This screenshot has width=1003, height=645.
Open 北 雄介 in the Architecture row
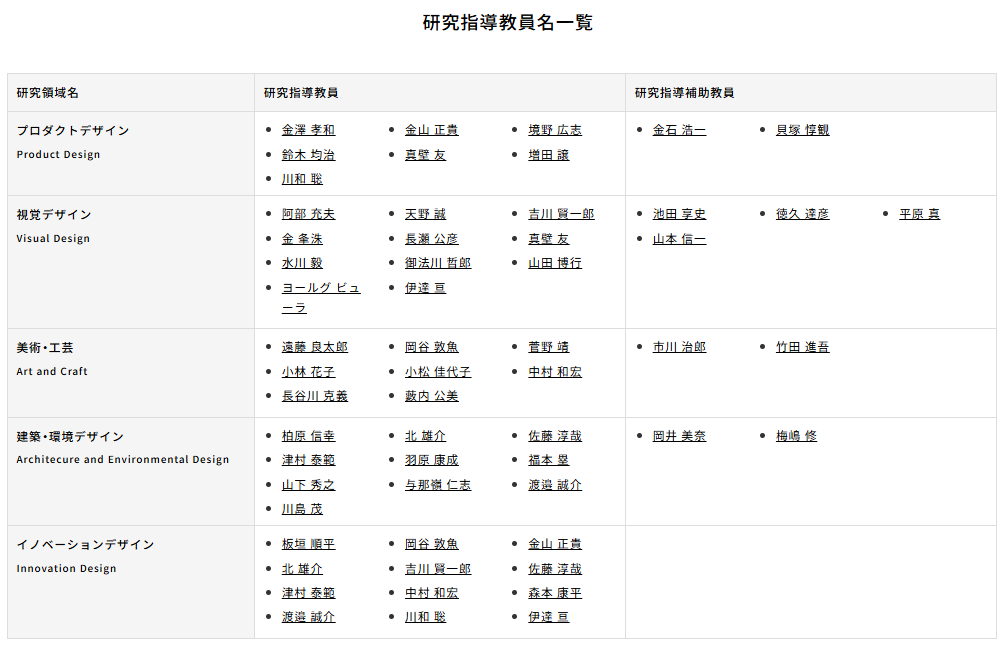click(425, 436)
